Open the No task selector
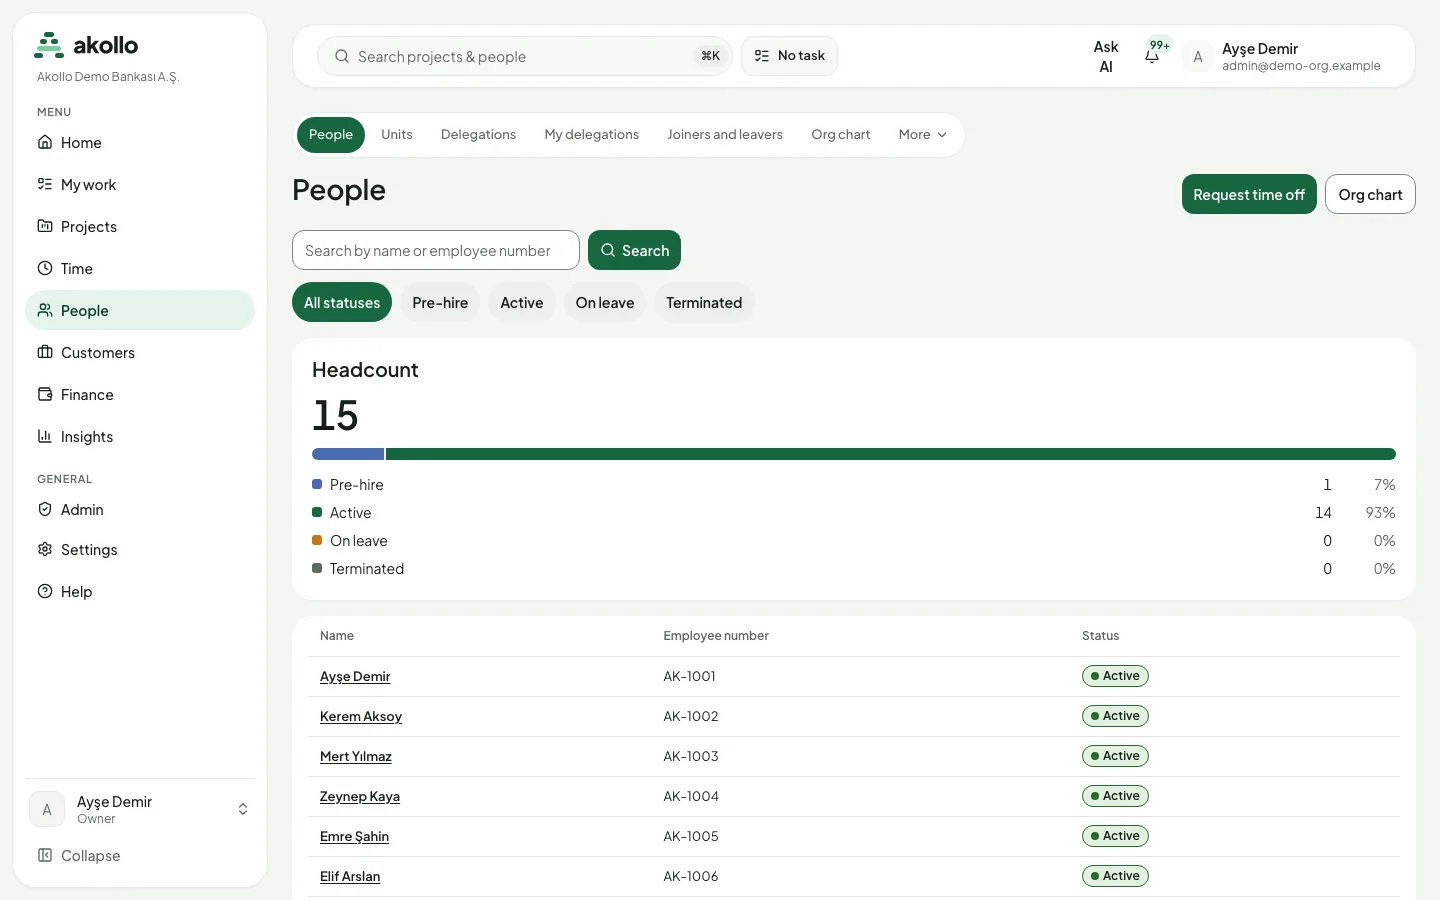The width and height of the screenshot is (1440, 900). [789, 56]
